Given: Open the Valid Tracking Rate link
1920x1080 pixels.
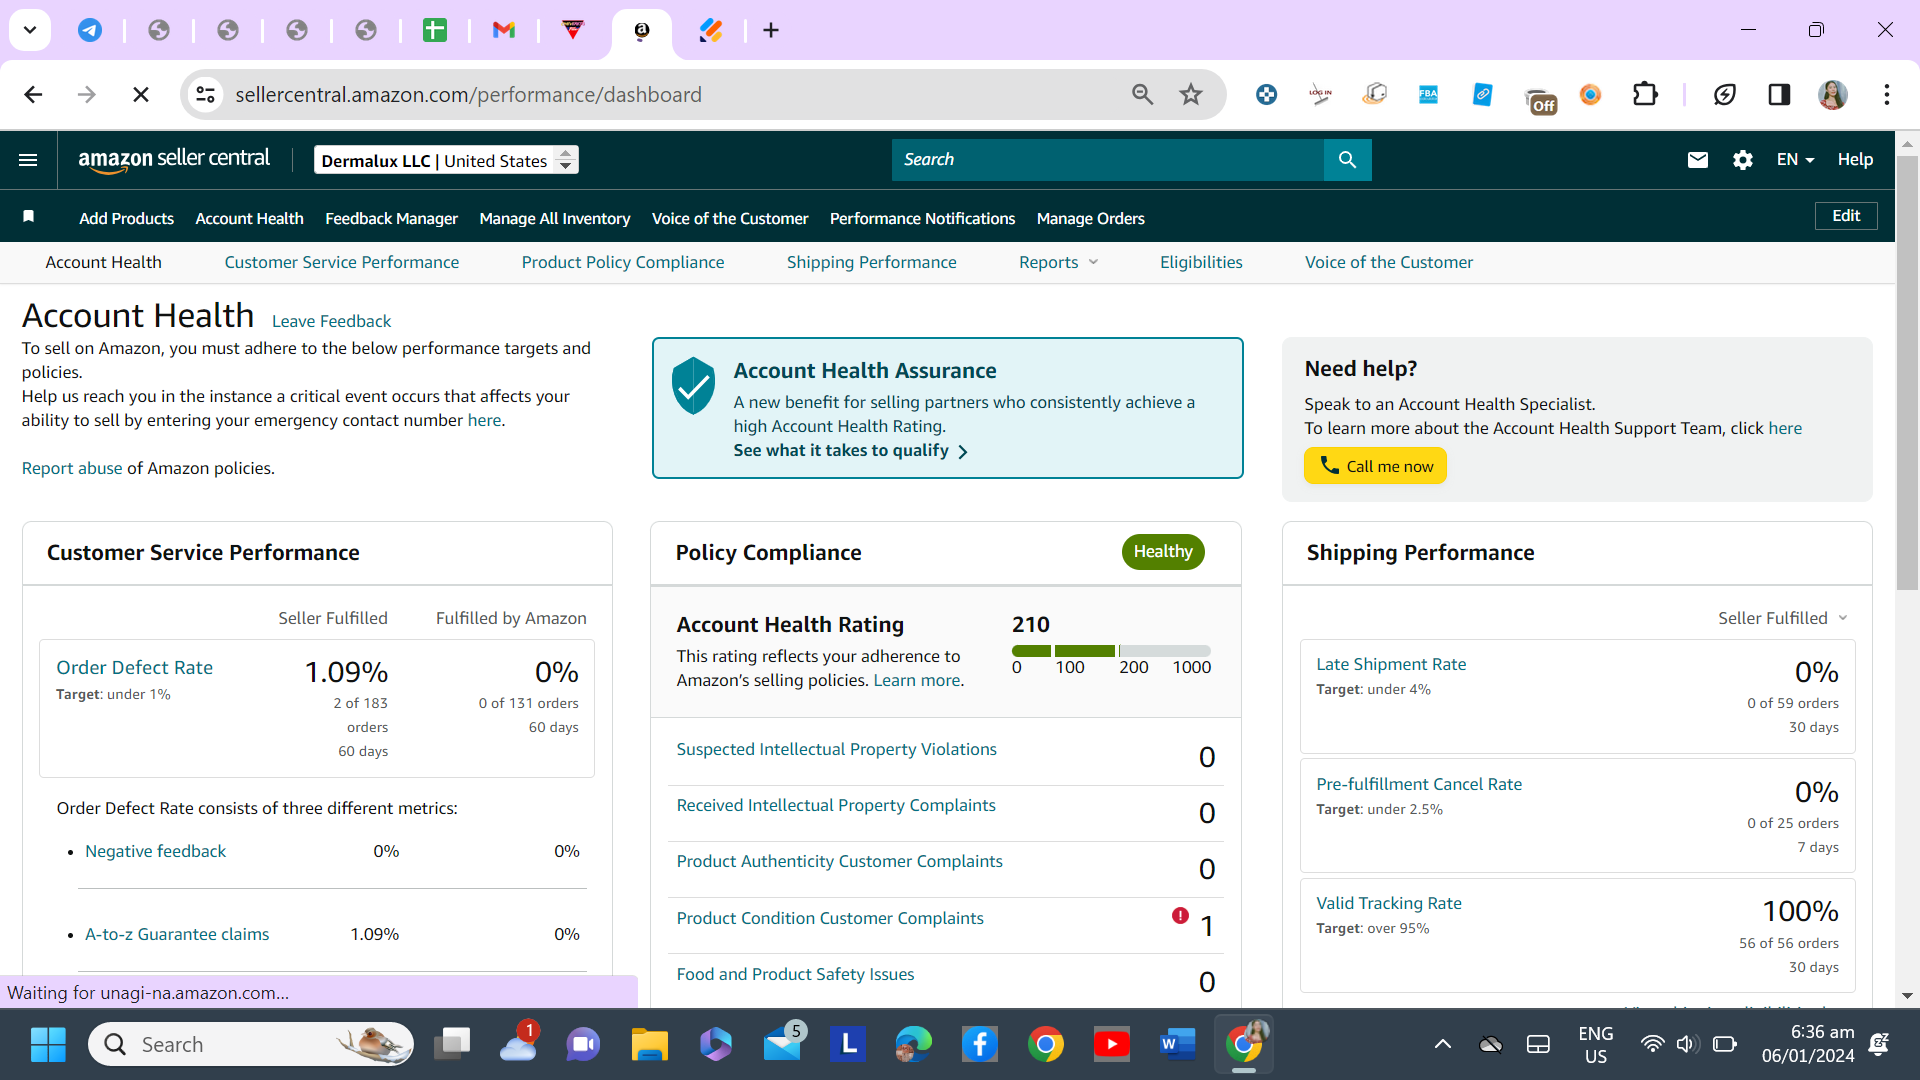Looking at the screenshot, I should point(1389,903).
